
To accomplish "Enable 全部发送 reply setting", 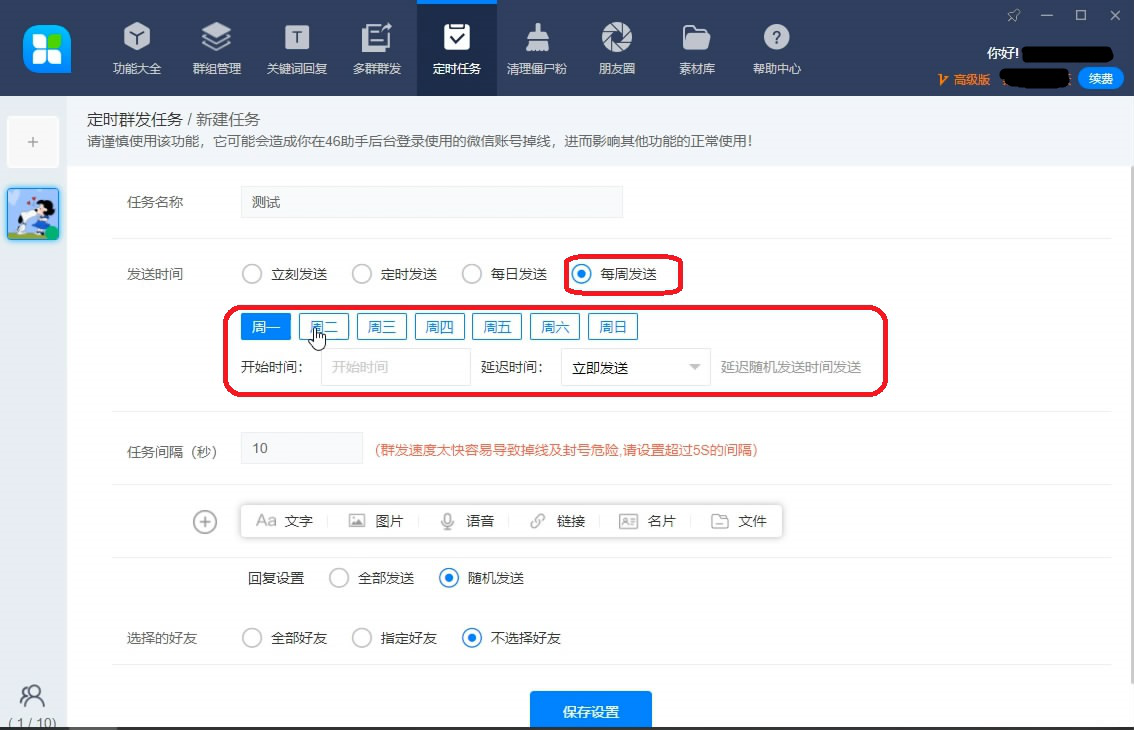I will click(x=340, y=577).
